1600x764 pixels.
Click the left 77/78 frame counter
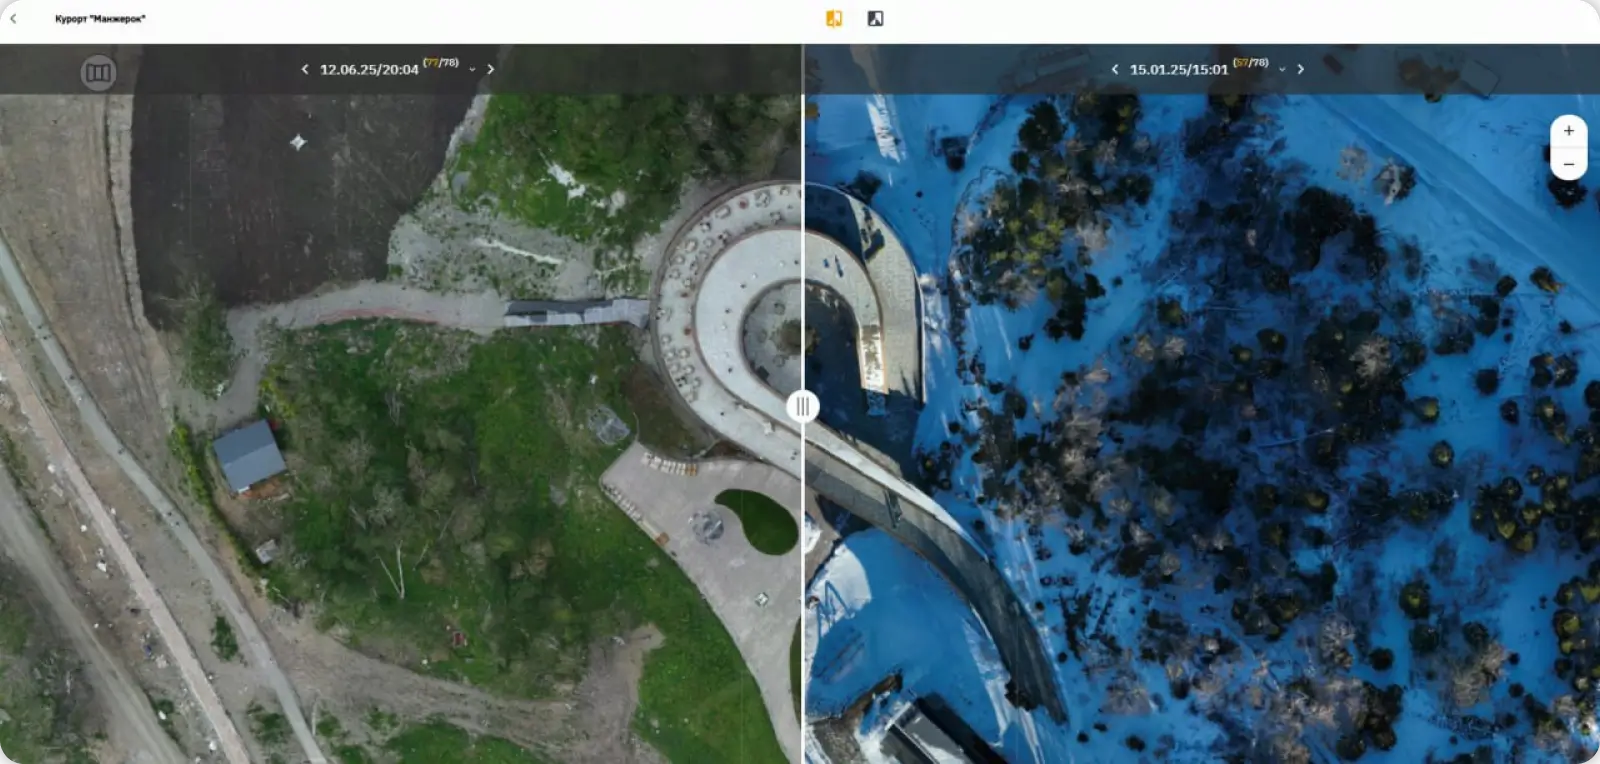pyautogui.click(x=441, y=63)
